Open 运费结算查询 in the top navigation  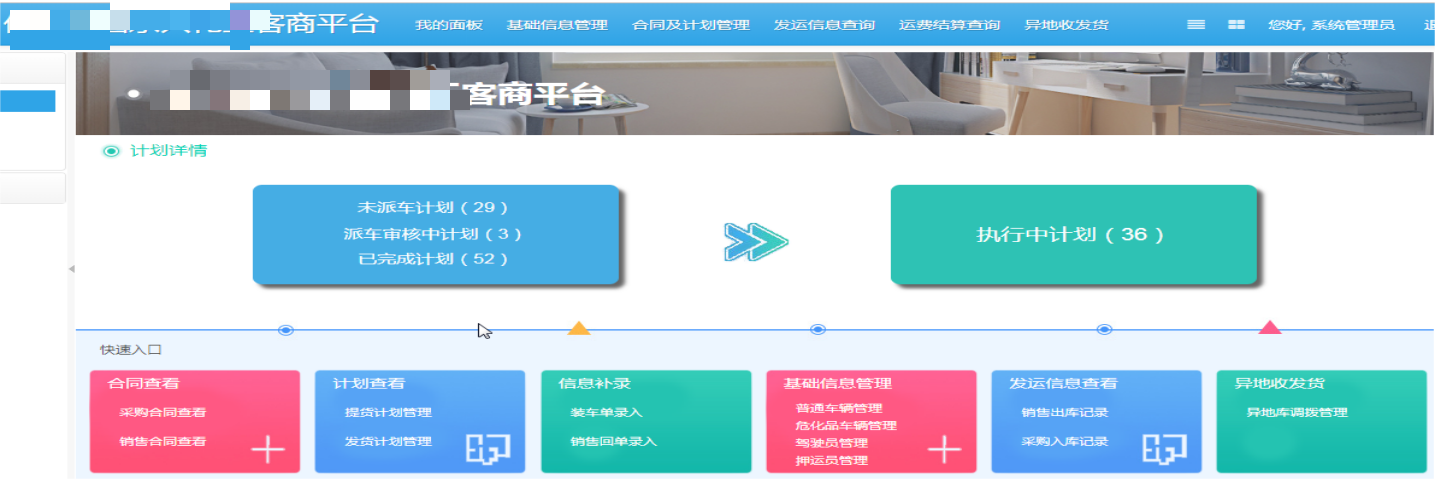click(x=949, y=25)
